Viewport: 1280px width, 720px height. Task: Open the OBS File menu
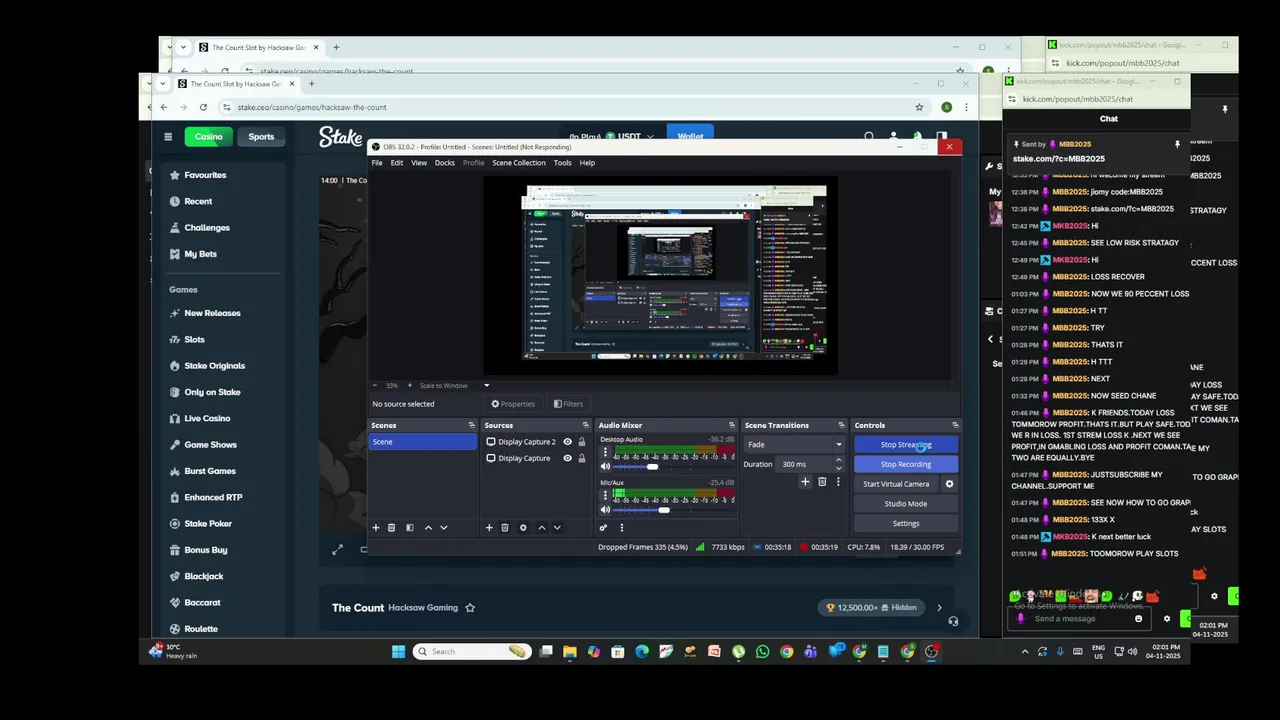(x=377, y=163)
